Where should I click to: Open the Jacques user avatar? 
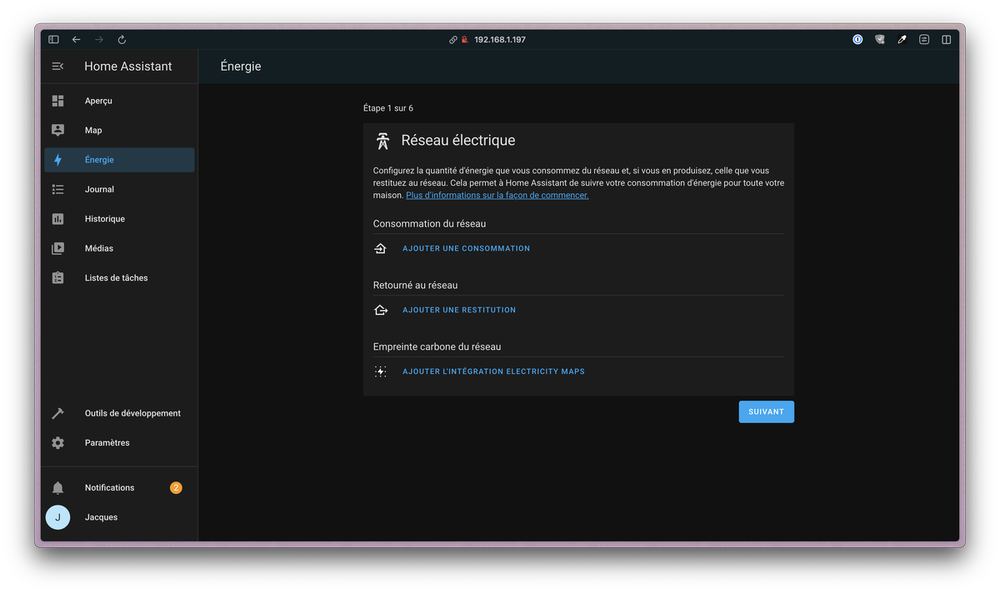click(x=58, y=517)
